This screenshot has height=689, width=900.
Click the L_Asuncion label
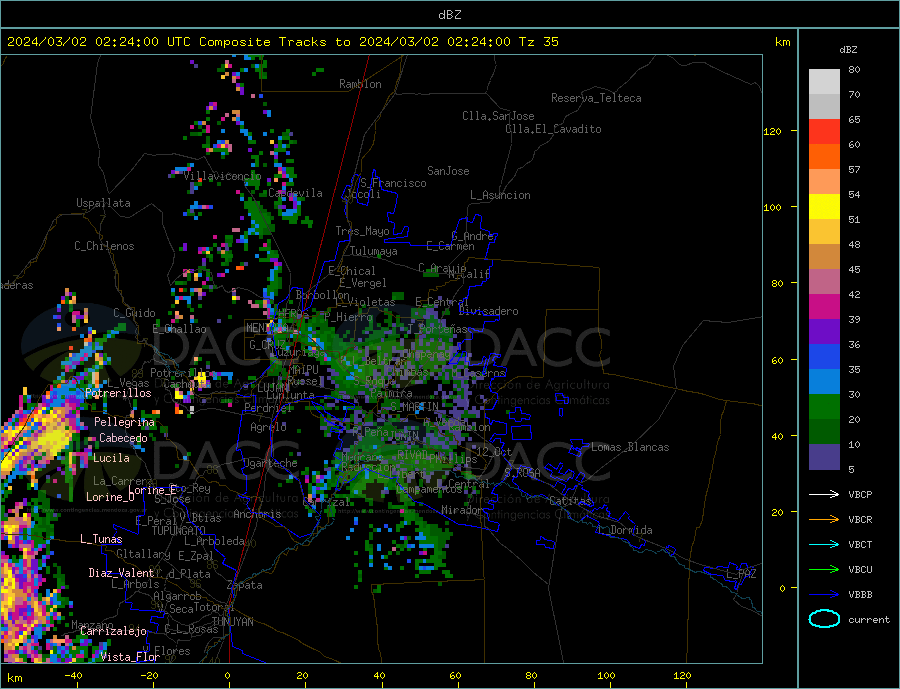[x=501, y=195]
